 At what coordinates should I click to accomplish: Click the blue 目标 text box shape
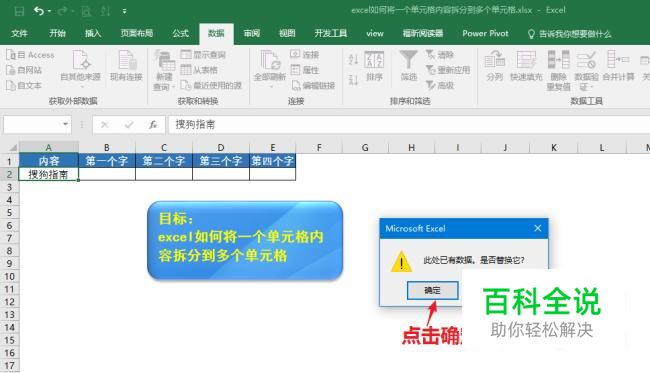(245, 240)
